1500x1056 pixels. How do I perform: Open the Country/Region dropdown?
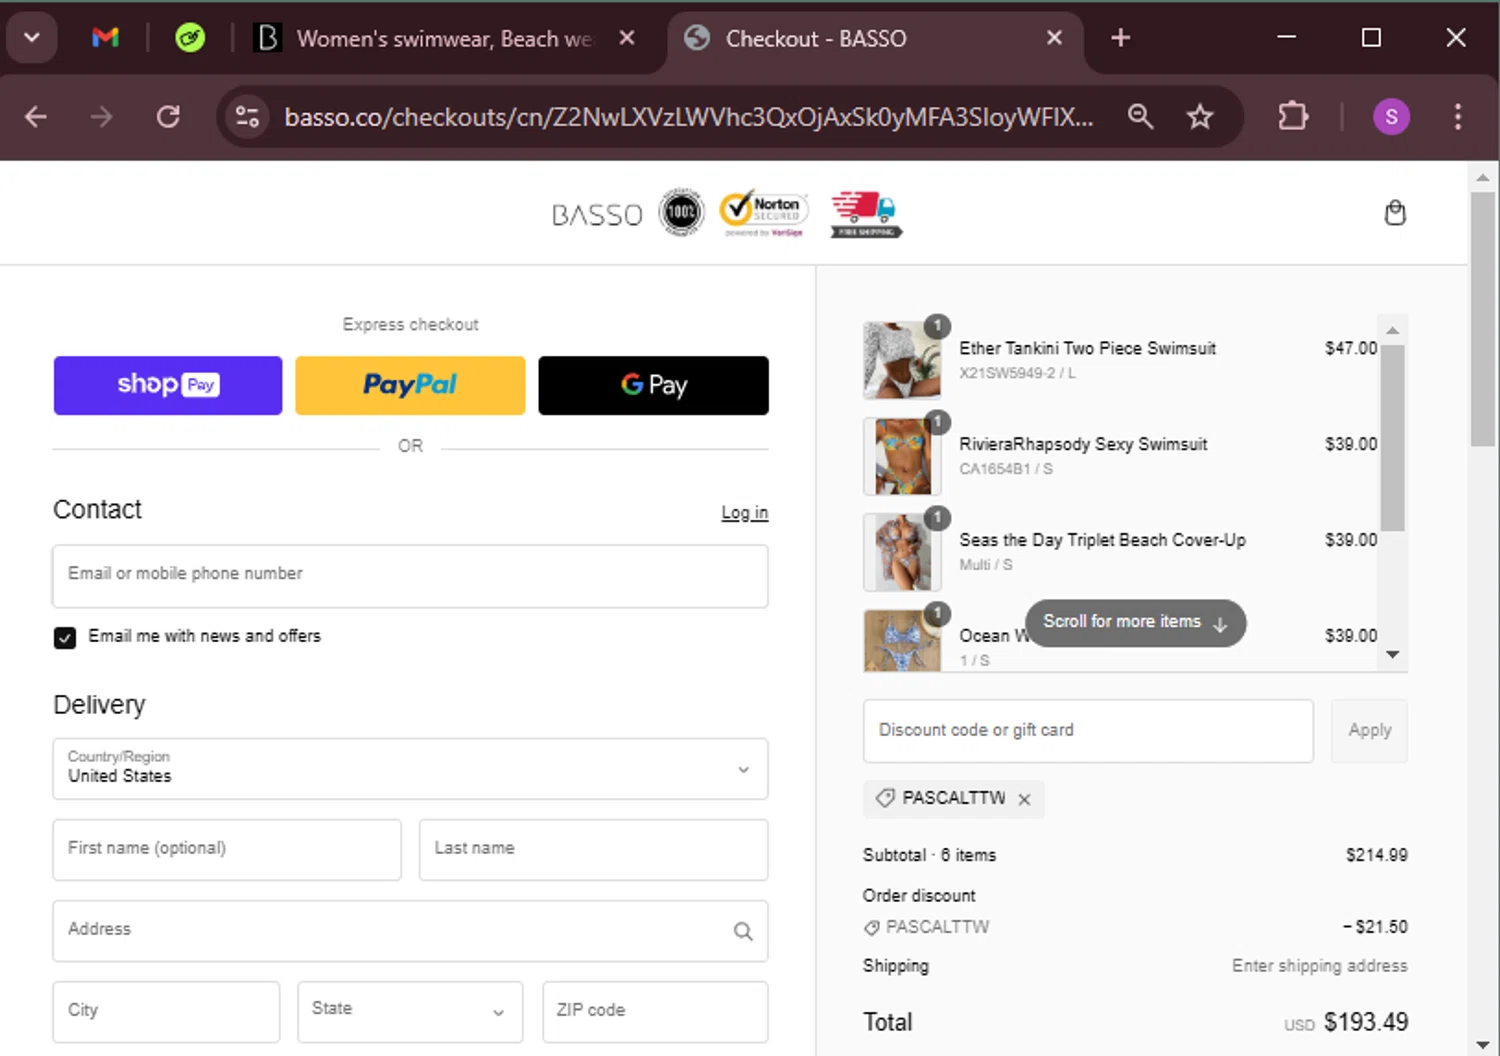(x=410, y=768)
